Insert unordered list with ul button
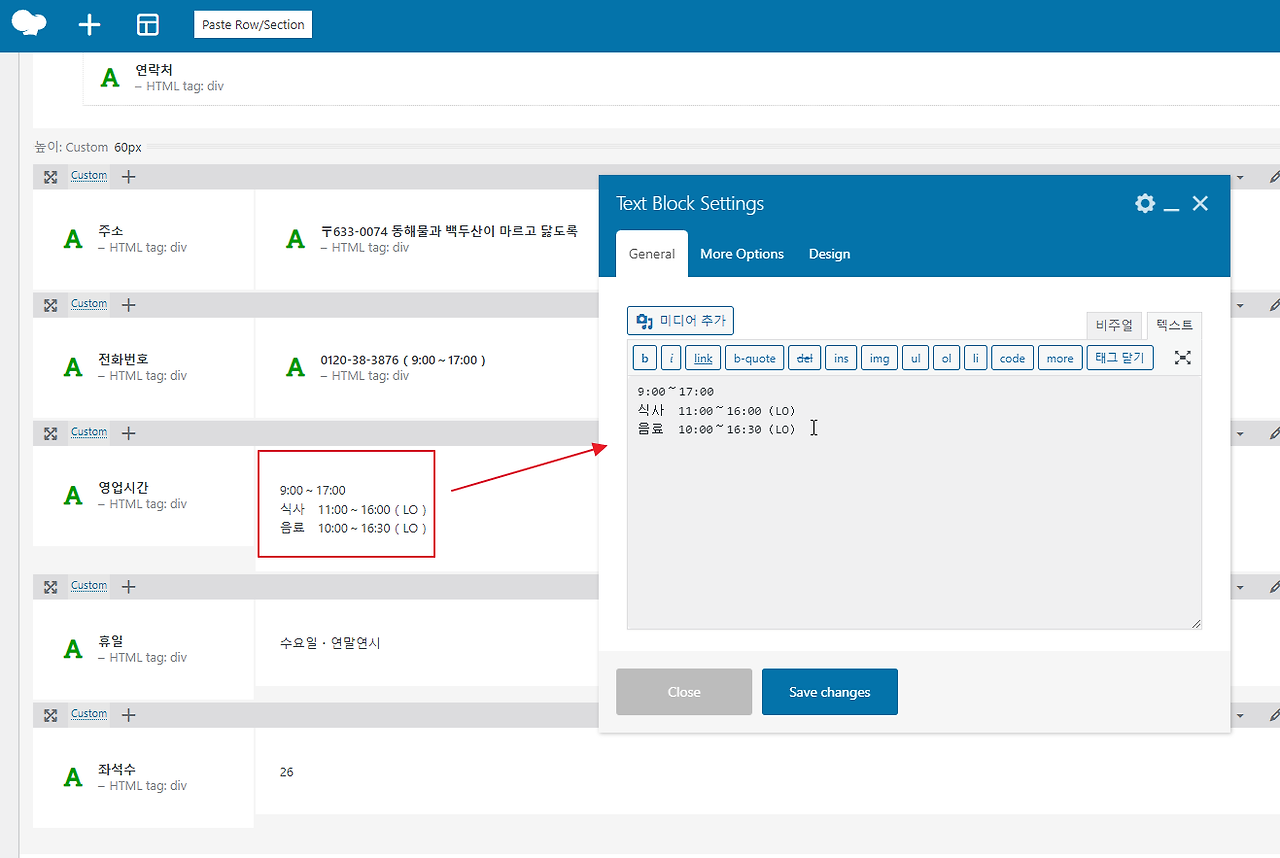 (x=915, y=358)
